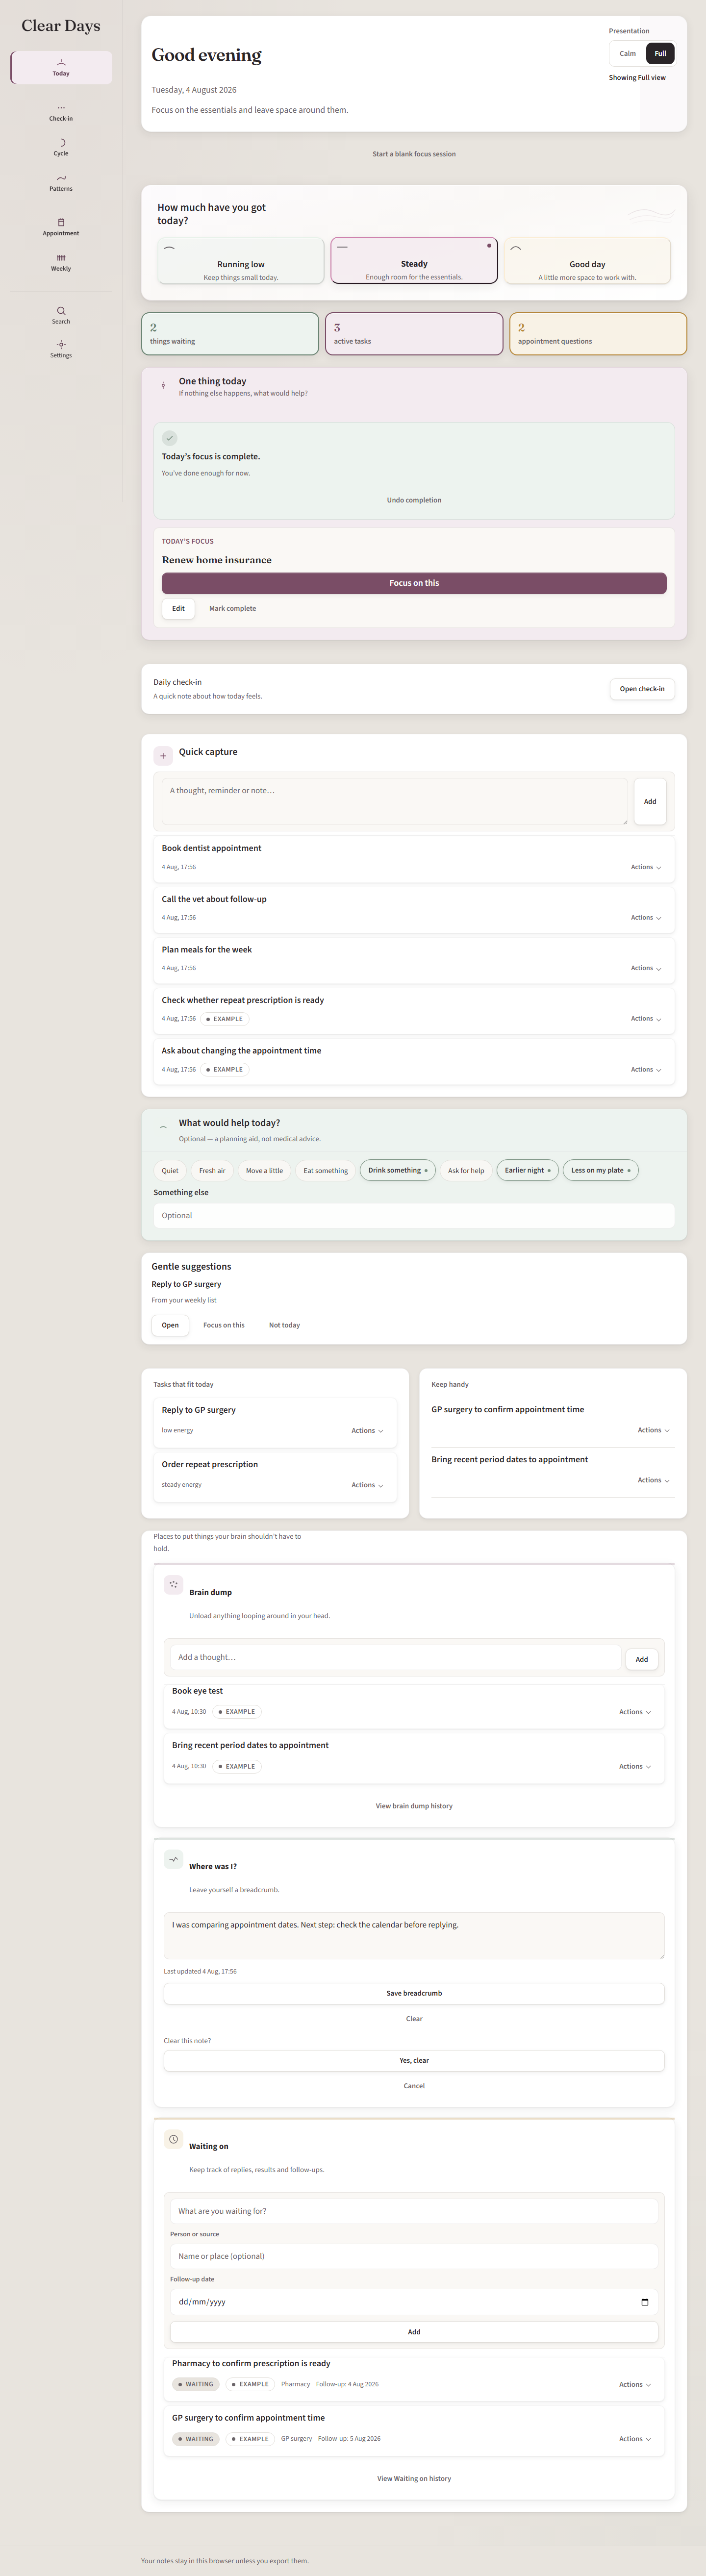Open the things waiting summary card
706x2576 pixels.
click(230, 333)
